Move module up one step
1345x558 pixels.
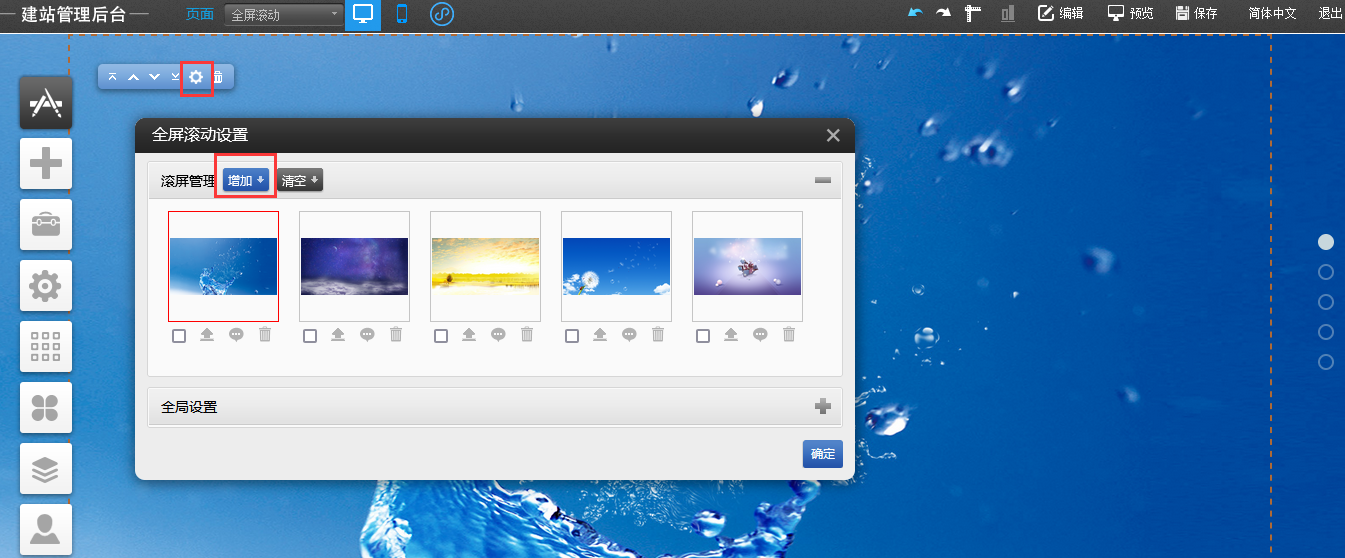(x=133, y=77)
